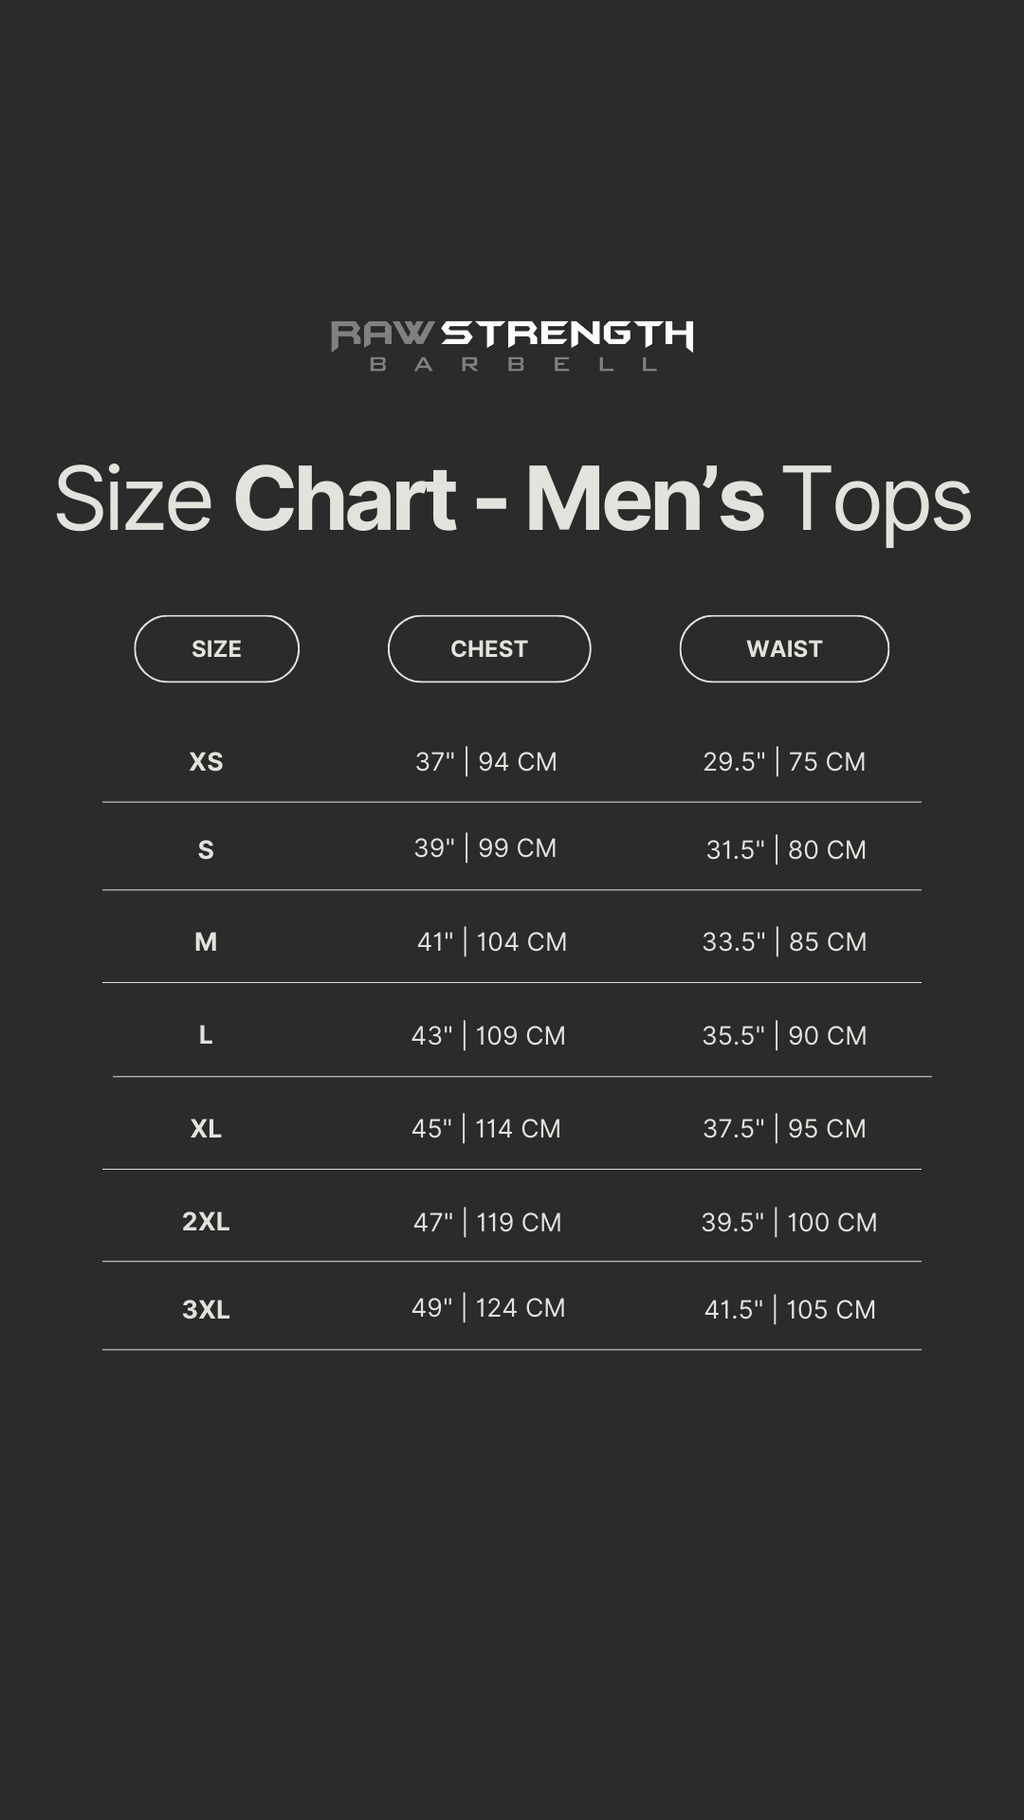Select the XS size row label
This screenshot has height=1820, width=1024.
coord(206,762)
